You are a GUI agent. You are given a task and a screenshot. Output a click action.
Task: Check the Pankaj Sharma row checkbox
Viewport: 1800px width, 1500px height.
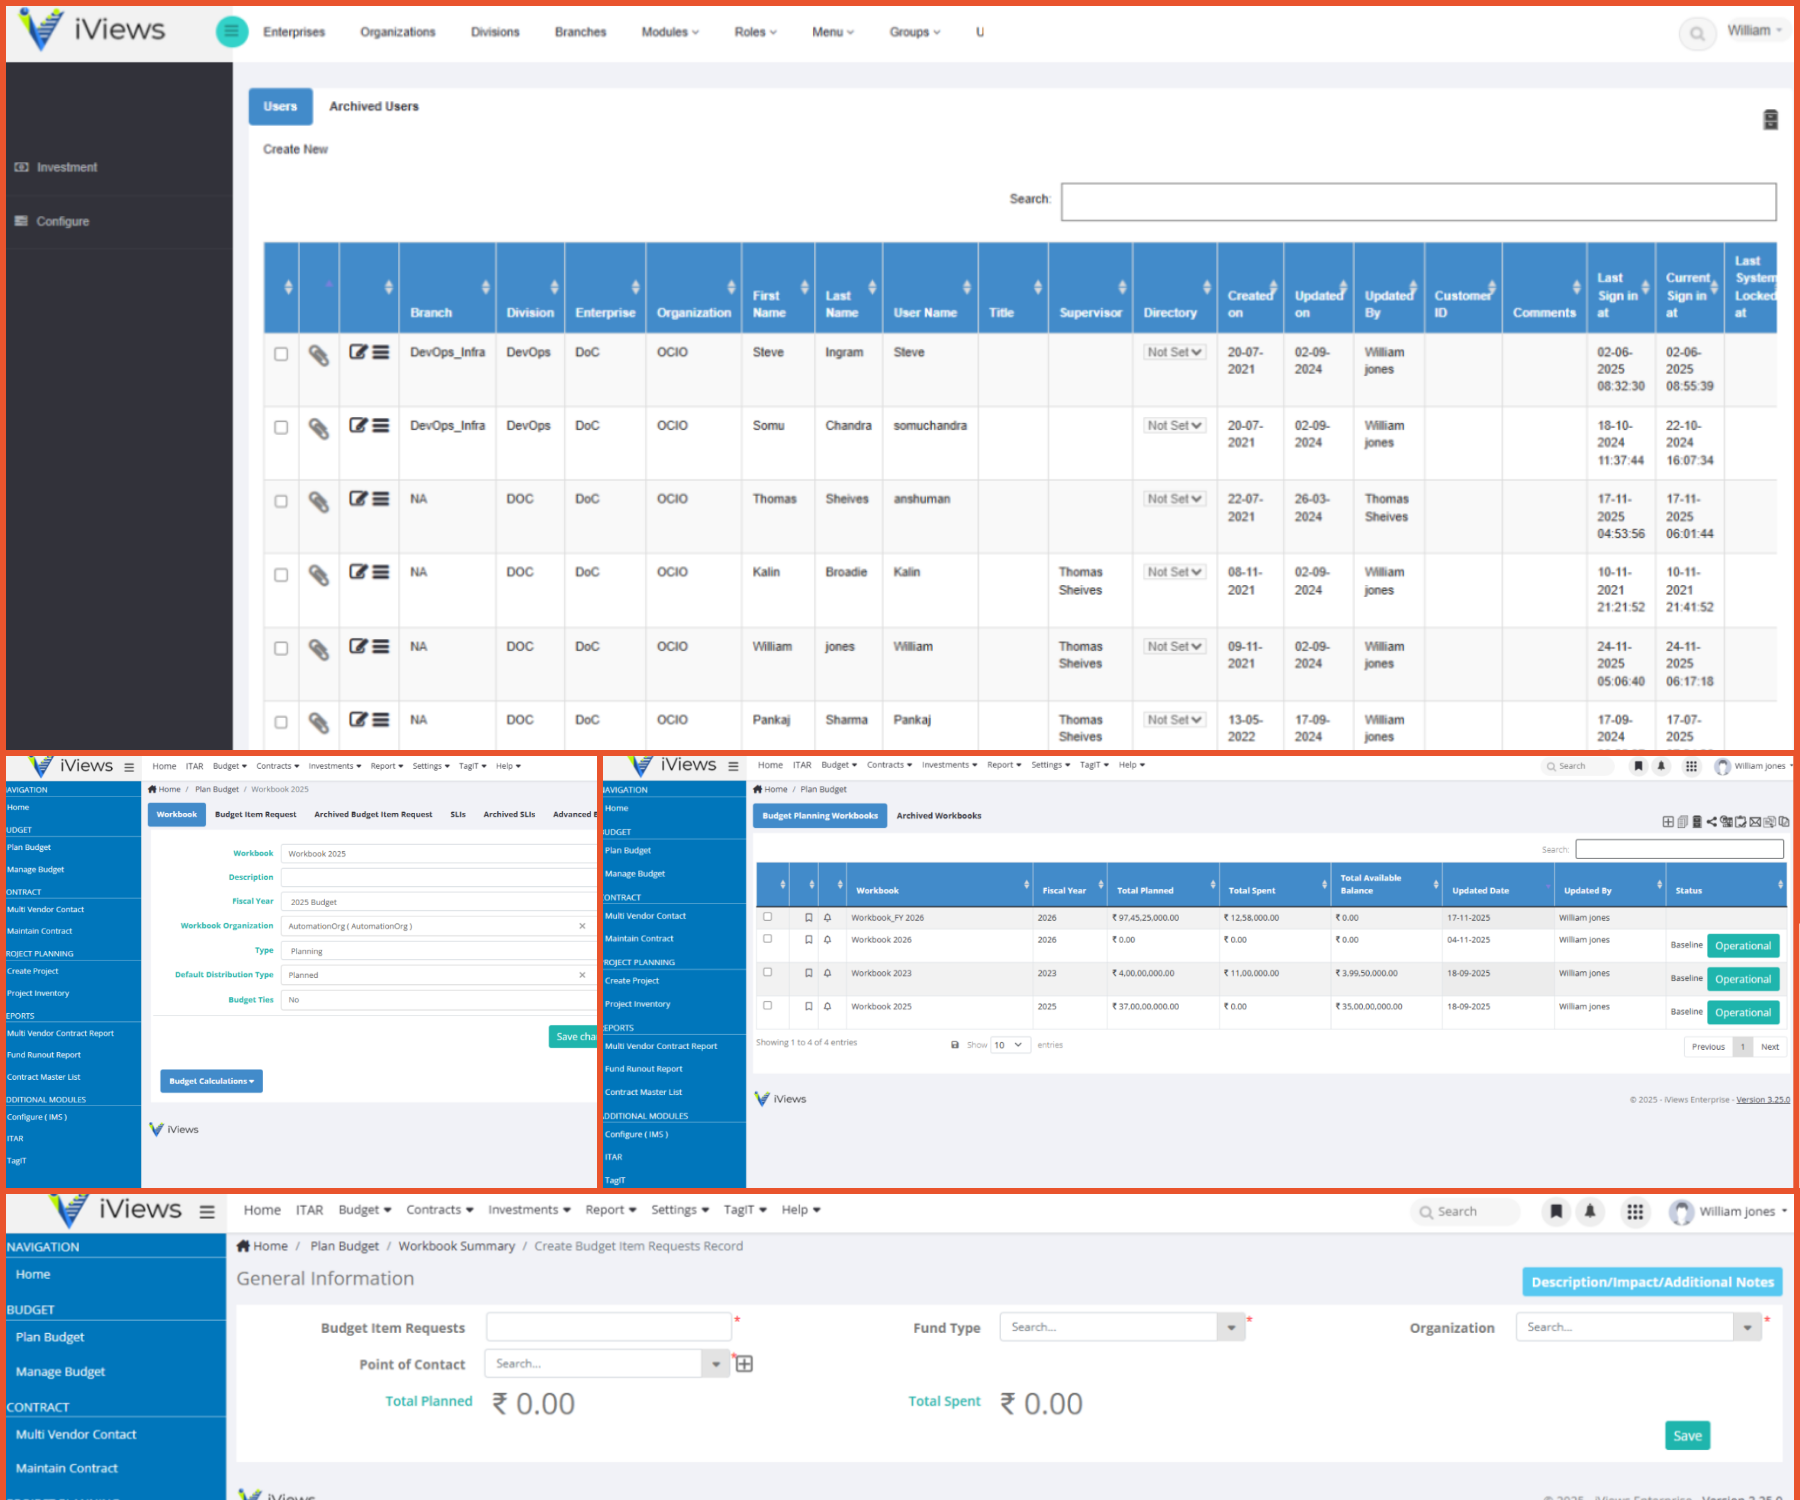click(281, 722)
